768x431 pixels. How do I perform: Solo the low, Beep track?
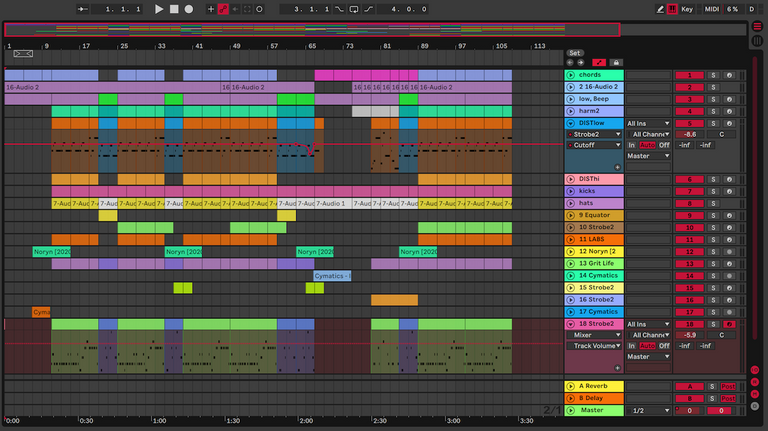tap(713, 99)
